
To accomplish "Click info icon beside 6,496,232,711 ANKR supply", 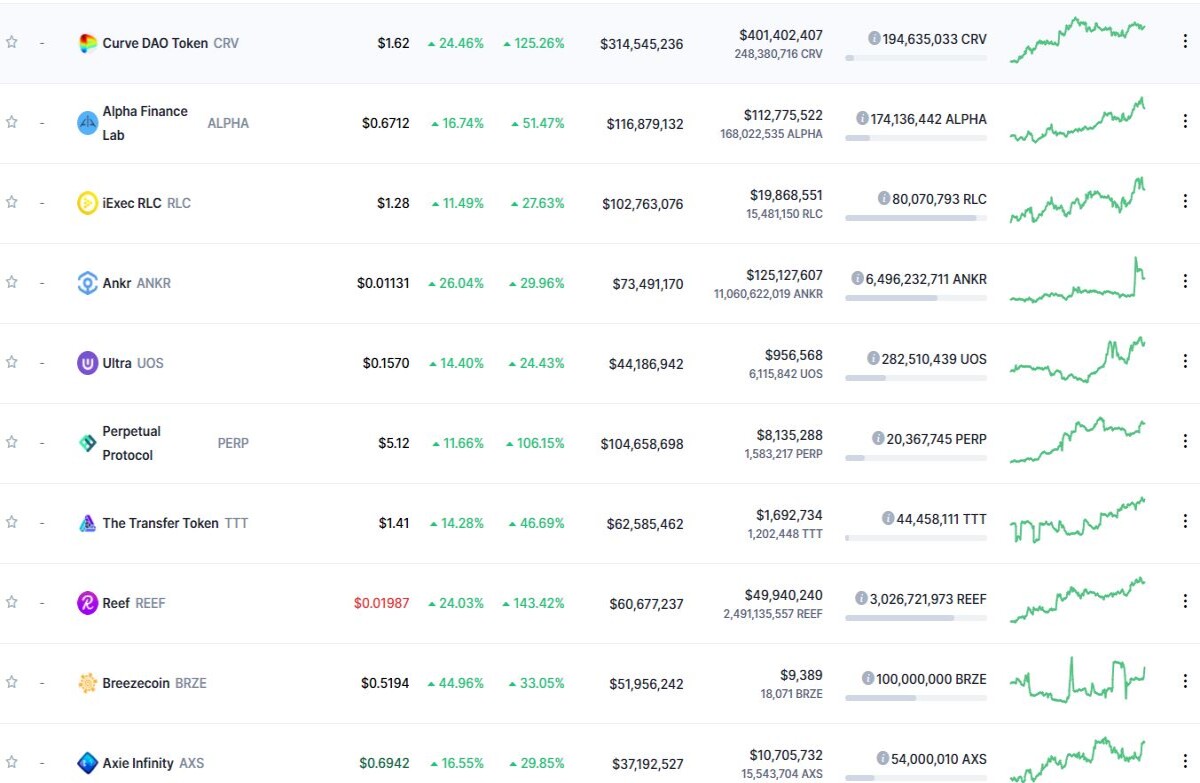I will [857, 278].
